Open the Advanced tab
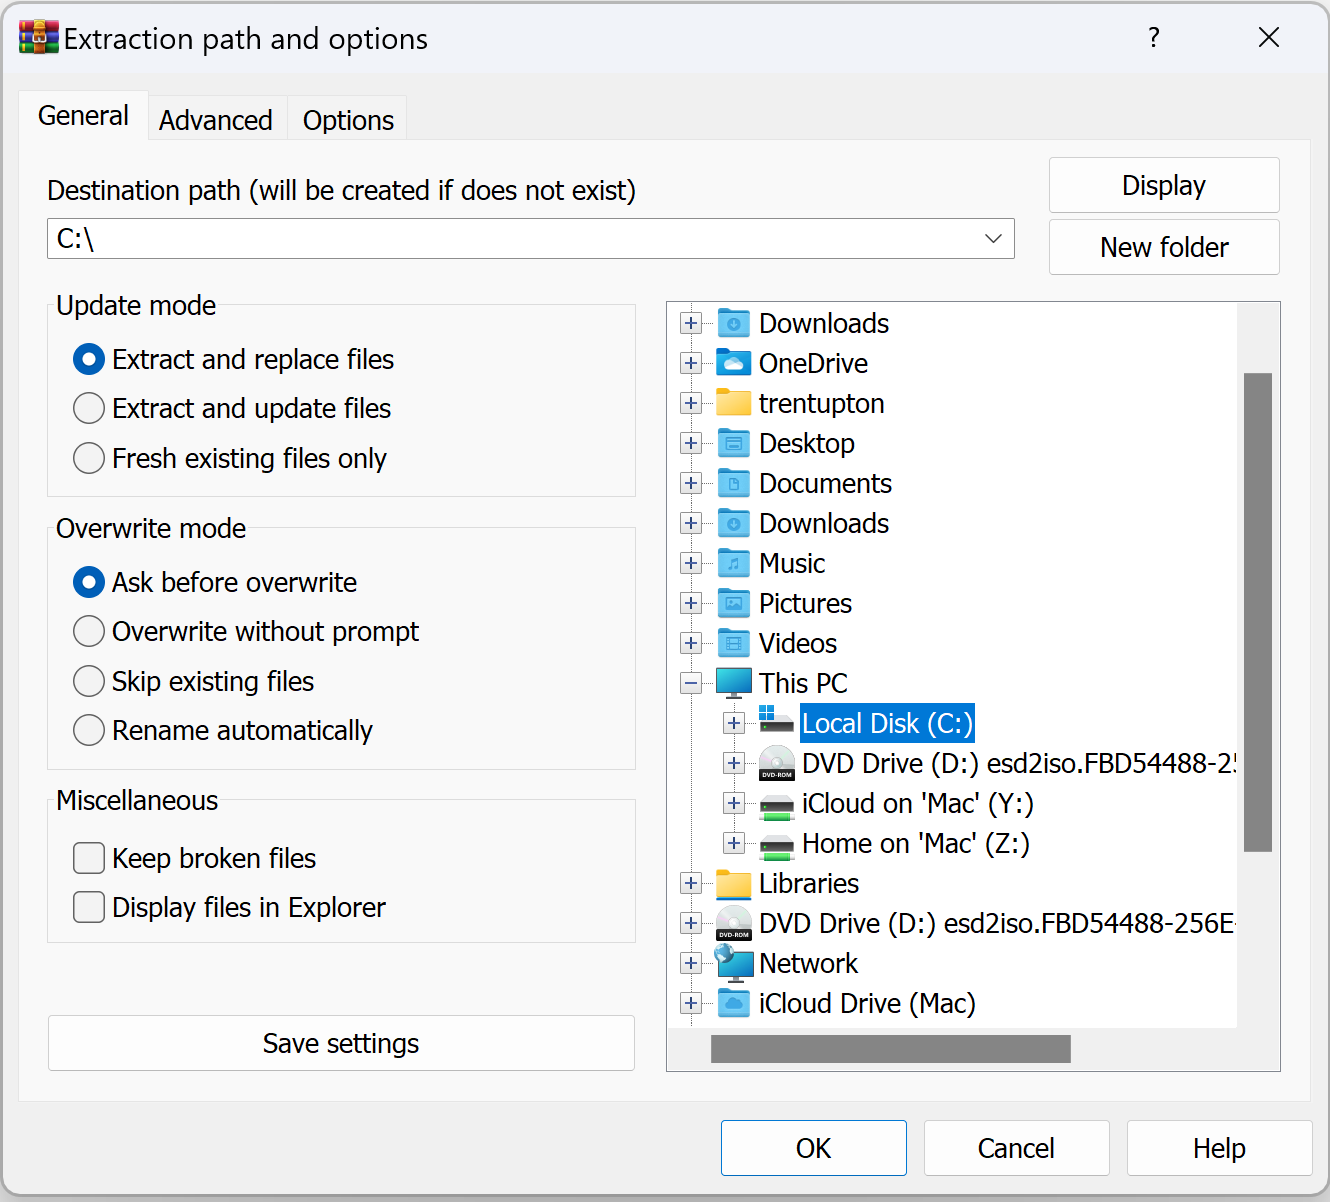The width and height of the screenshot is (1330, 1202). coord(216,120)
